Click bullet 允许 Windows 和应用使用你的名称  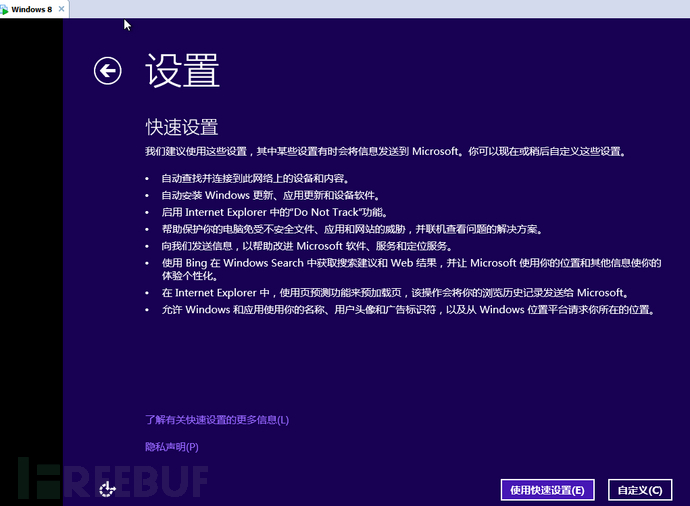(408, 309)
